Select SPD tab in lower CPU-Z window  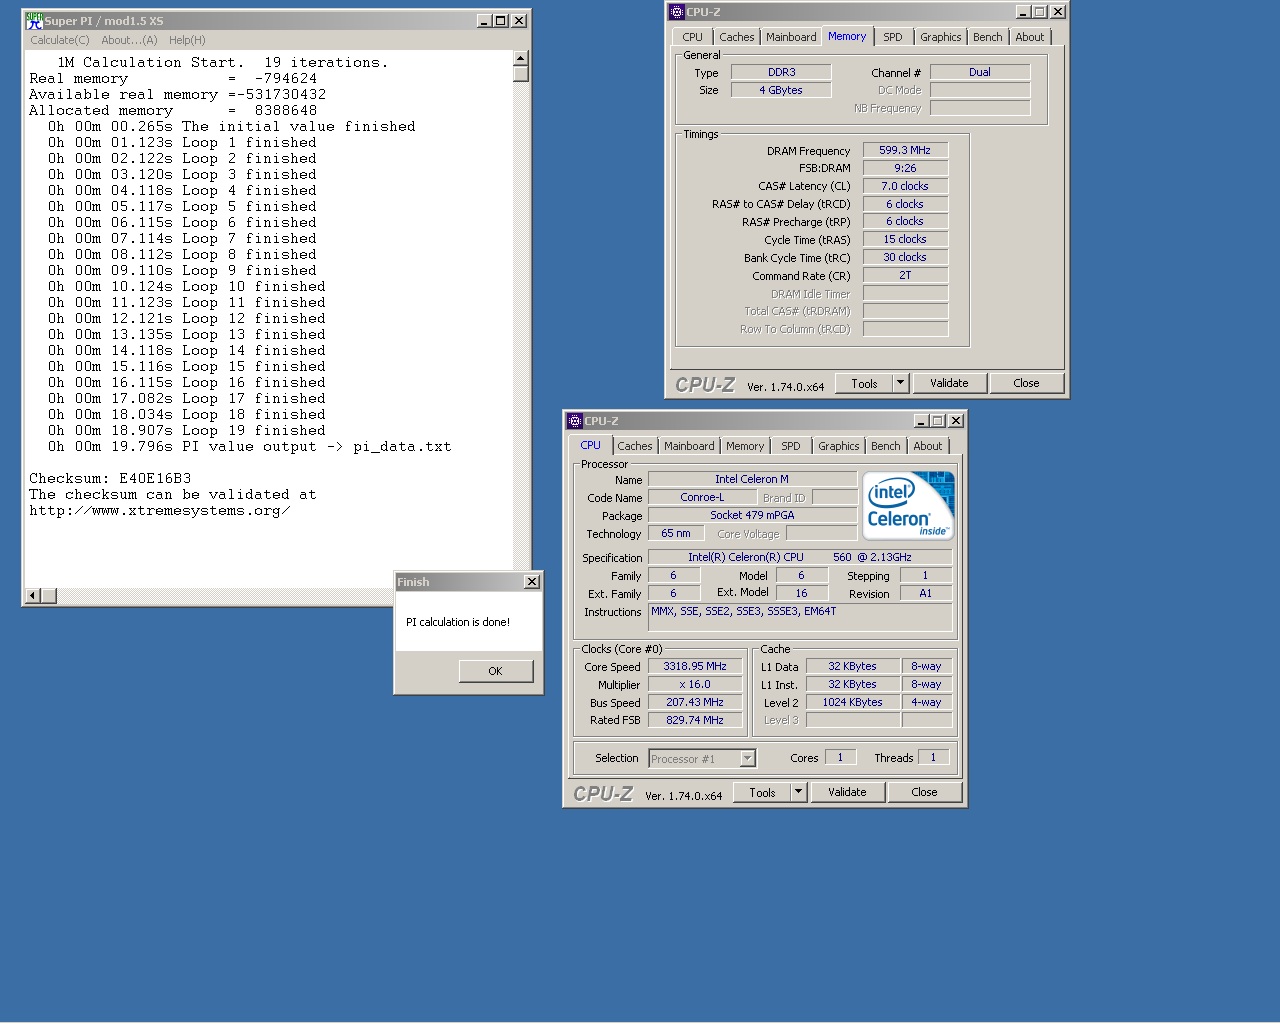click(791, 446)
